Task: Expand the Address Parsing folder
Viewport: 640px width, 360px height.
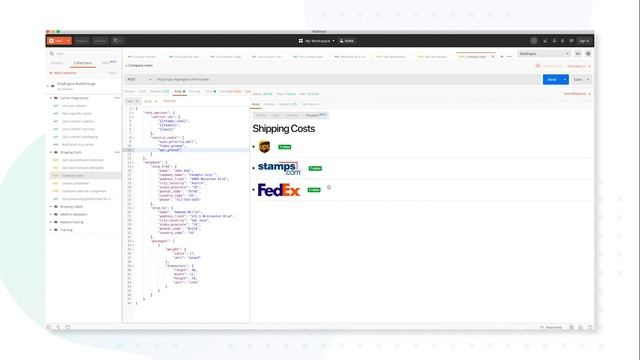Action: [51, 222]
